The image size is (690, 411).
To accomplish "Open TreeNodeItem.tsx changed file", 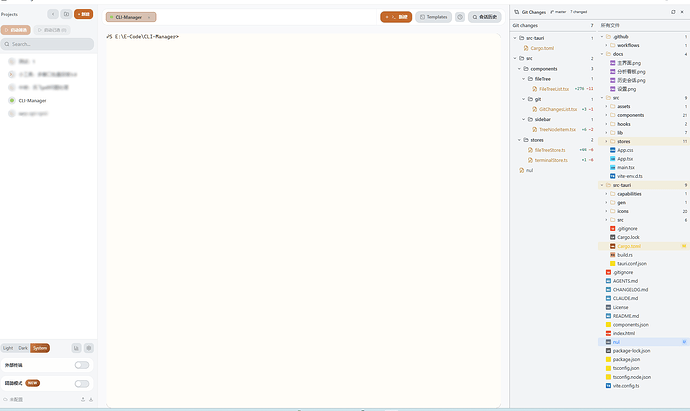I will tap(557, 129).
